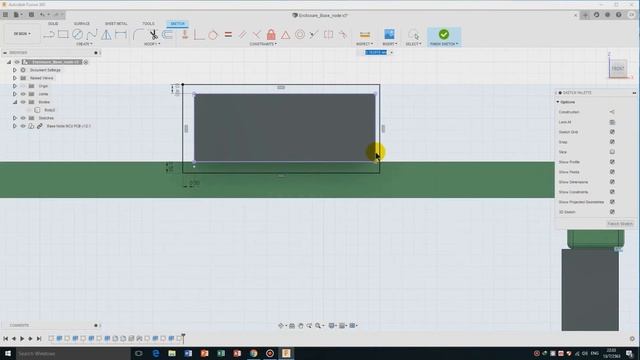Click the Select cursor tool icon
This screenshot has width=640, height=360.
pyautogui.click(x=413, y=35)
